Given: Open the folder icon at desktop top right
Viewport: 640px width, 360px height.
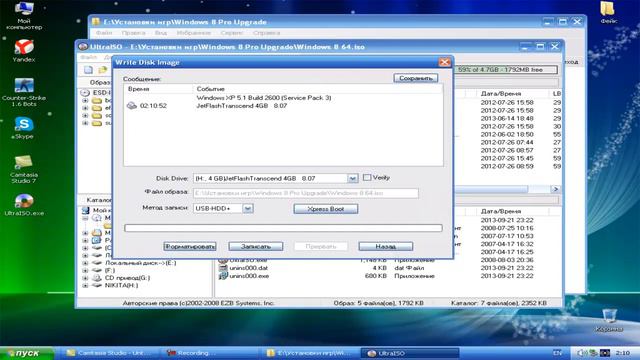Looking at the screenshot, I should (608, 12).
